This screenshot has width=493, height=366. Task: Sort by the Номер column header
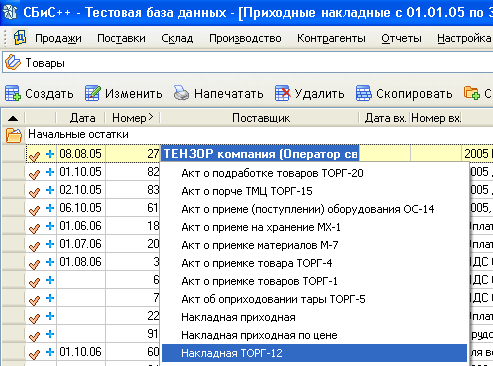[x=133, y=118]
